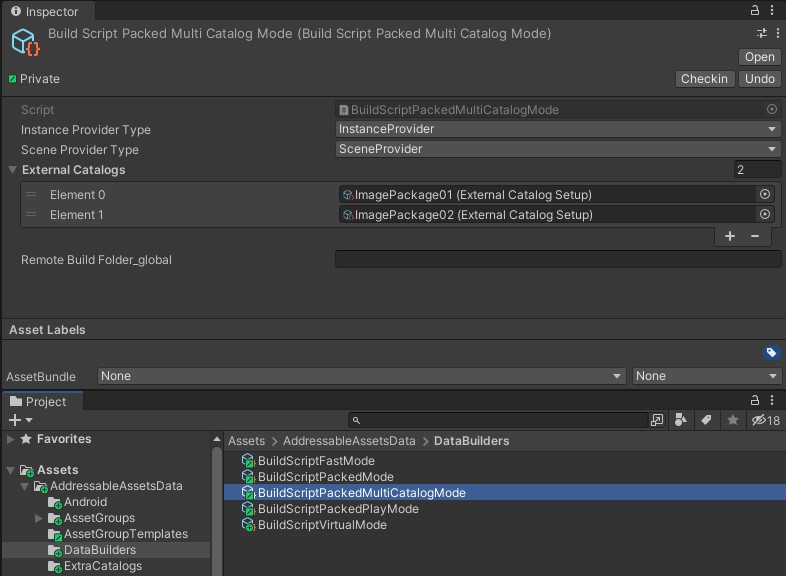Pick object for the Script field
This screenshot has width=786, height=576.
tap(772, 109)
